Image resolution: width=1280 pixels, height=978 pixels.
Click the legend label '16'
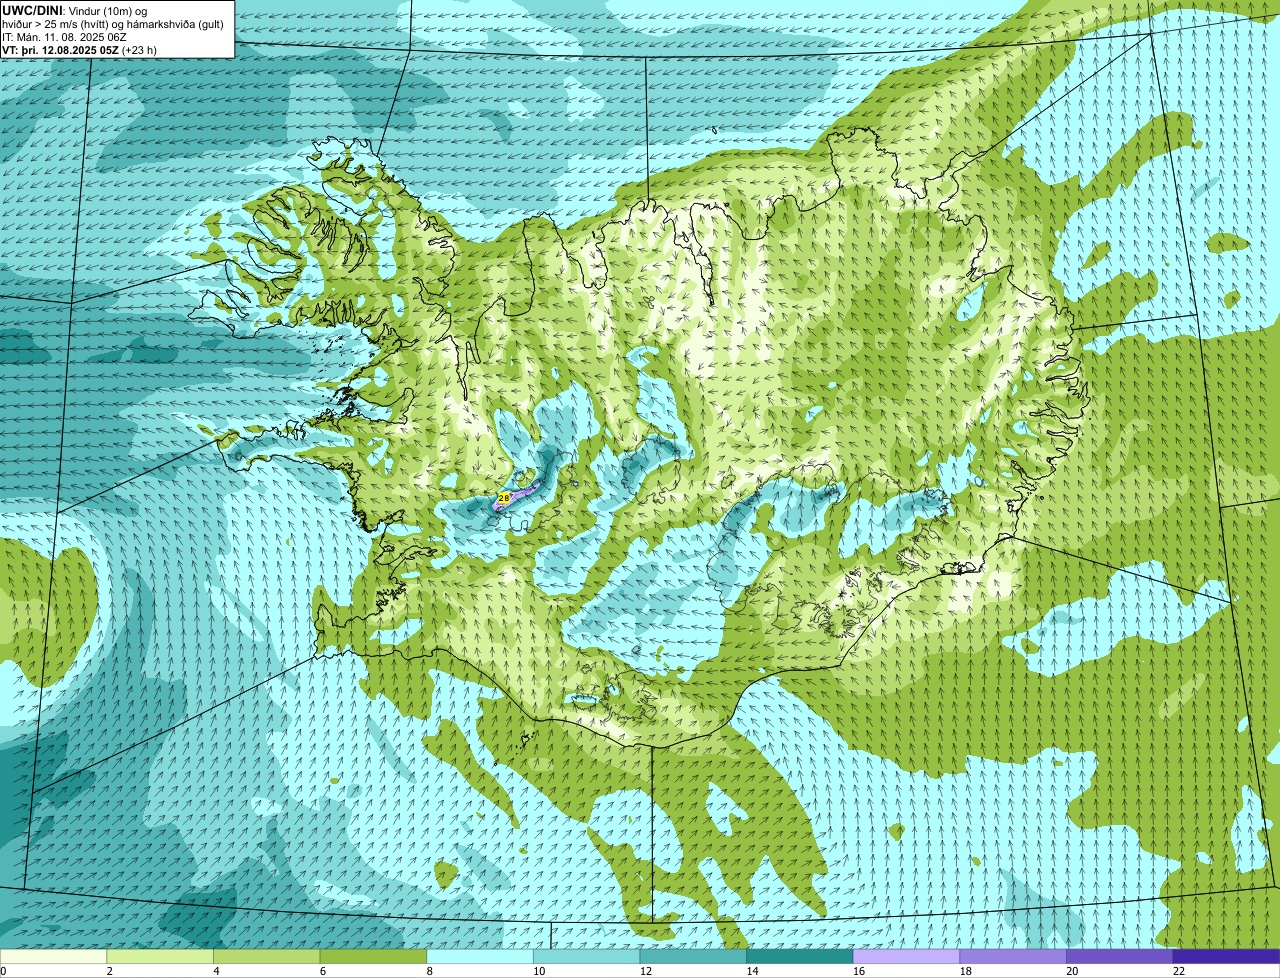pyautogui.click(x=859, y=971)
